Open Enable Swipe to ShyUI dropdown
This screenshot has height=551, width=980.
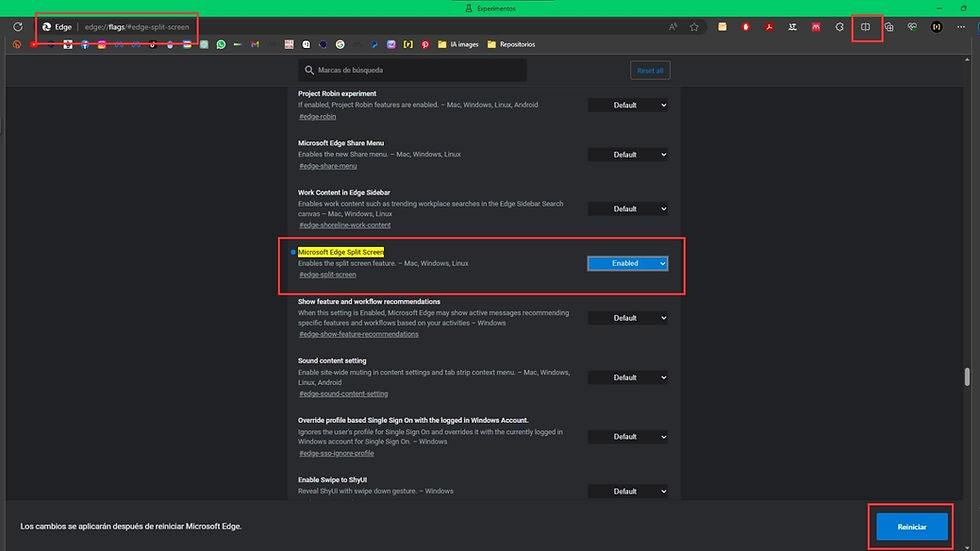click(x=628, y=491)
